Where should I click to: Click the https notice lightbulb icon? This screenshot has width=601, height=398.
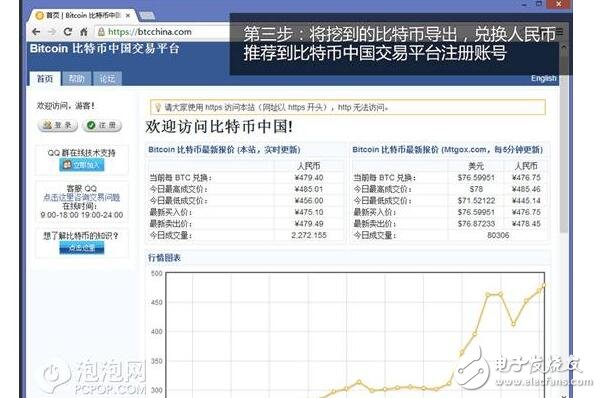coord(158,107)
